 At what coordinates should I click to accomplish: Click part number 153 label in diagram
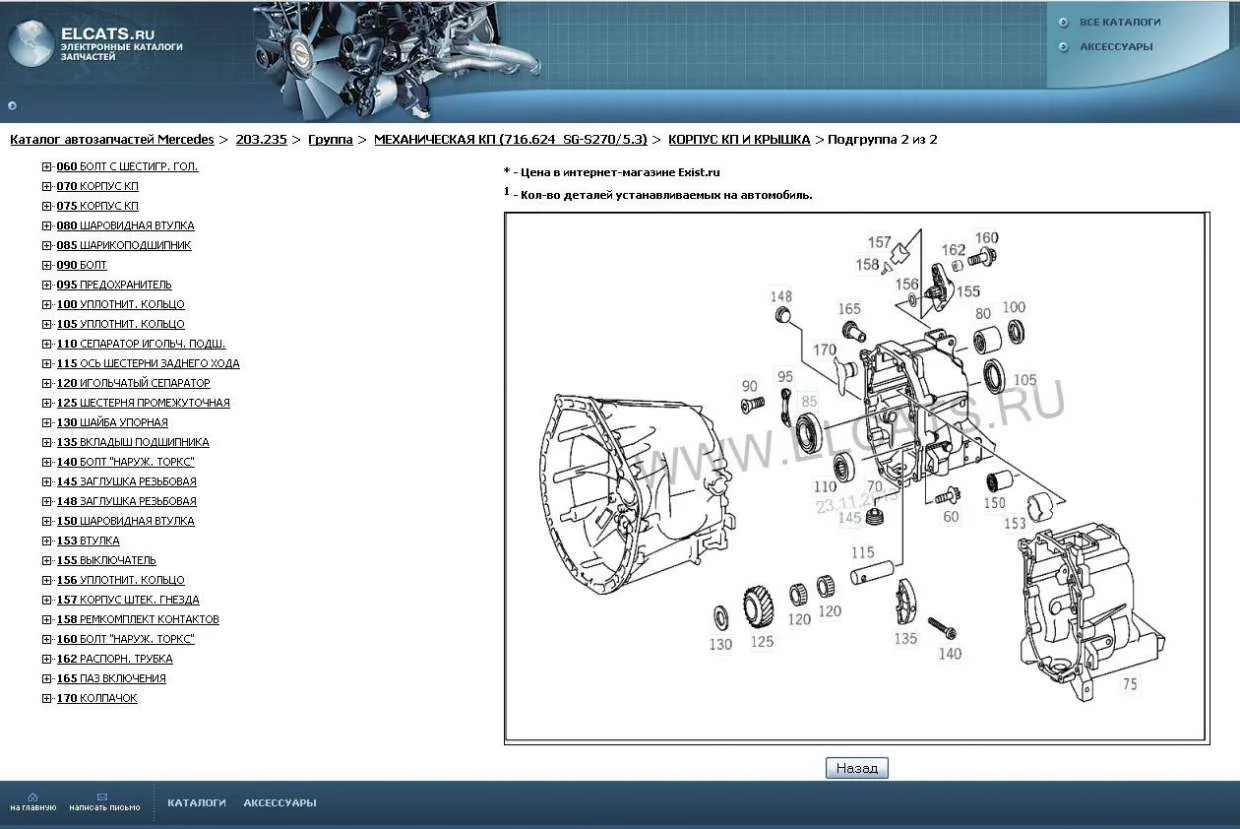(x=1014, y=523)
